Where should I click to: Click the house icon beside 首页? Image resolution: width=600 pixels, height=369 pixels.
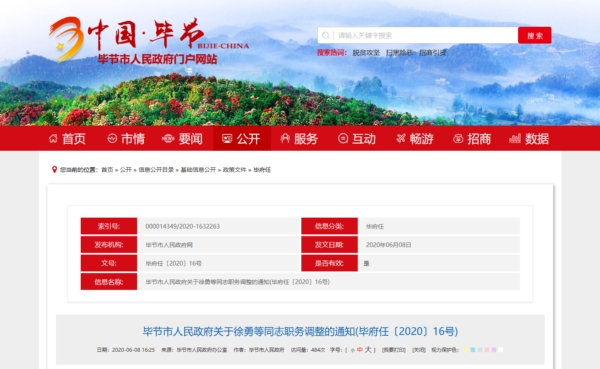[53, 139]
